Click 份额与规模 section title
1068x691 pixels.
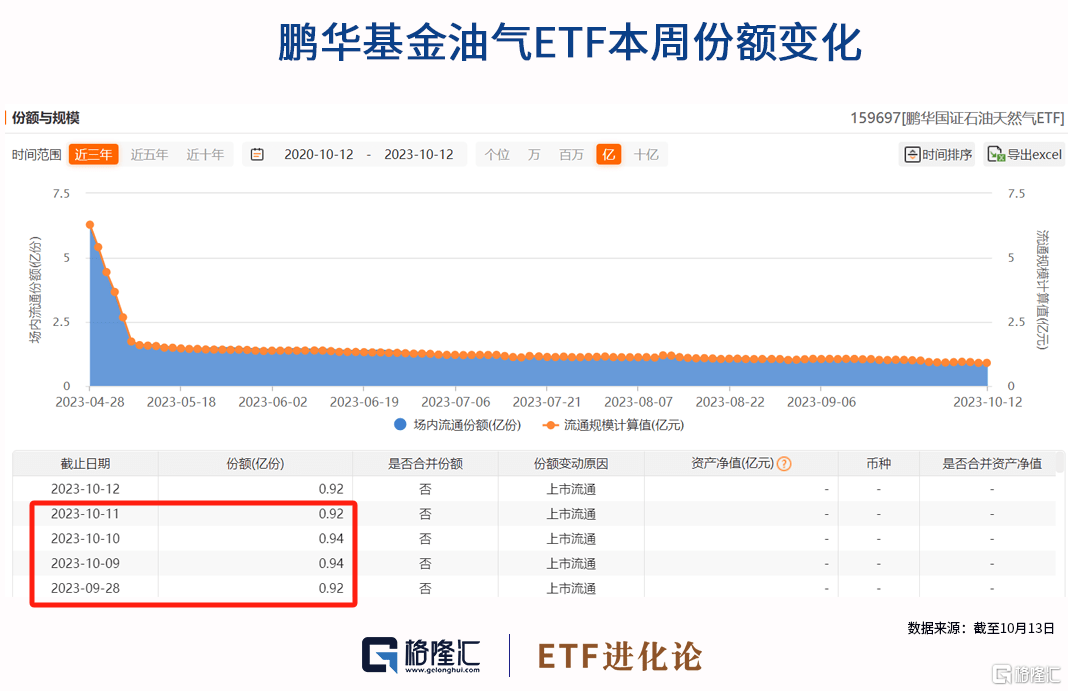coord(46,118)
